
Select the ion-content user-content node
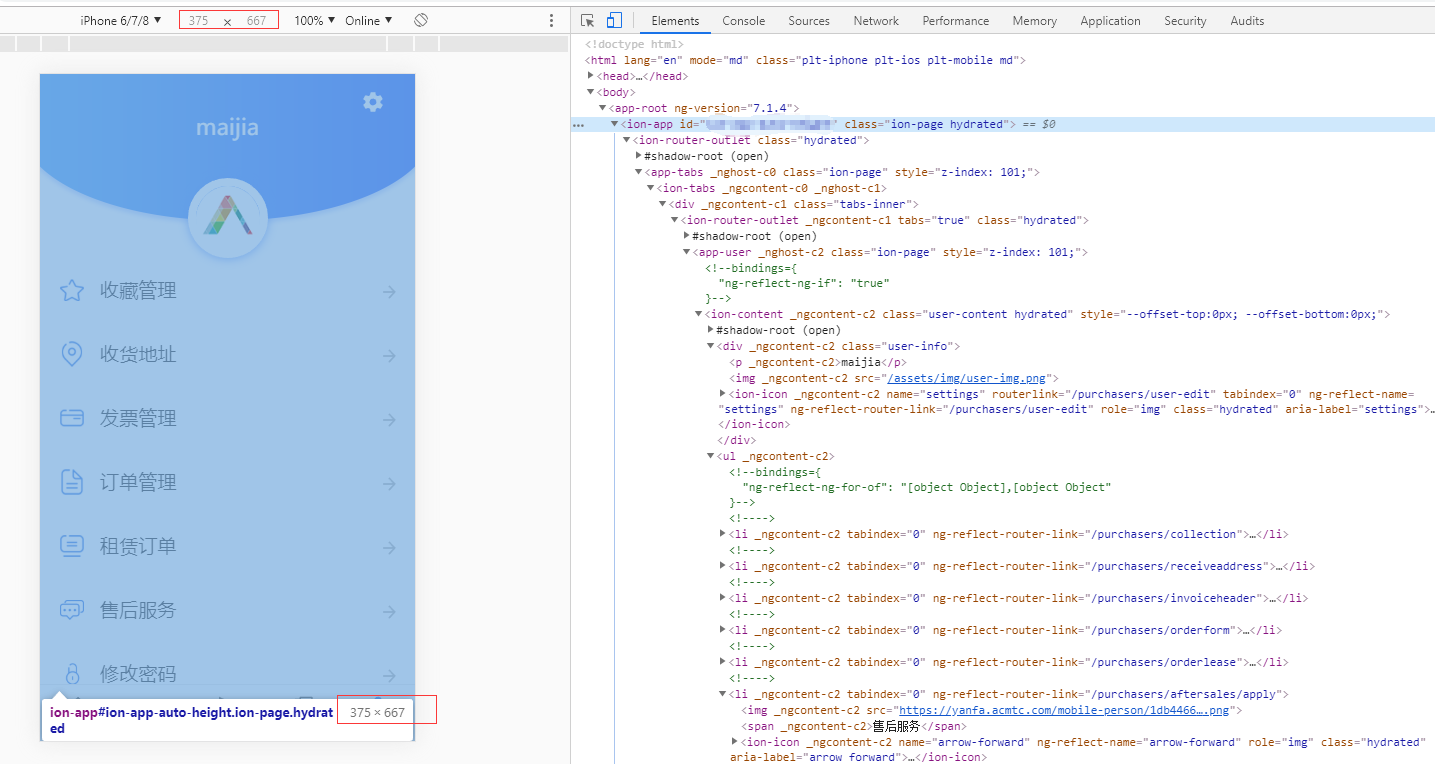(1047, 314)
